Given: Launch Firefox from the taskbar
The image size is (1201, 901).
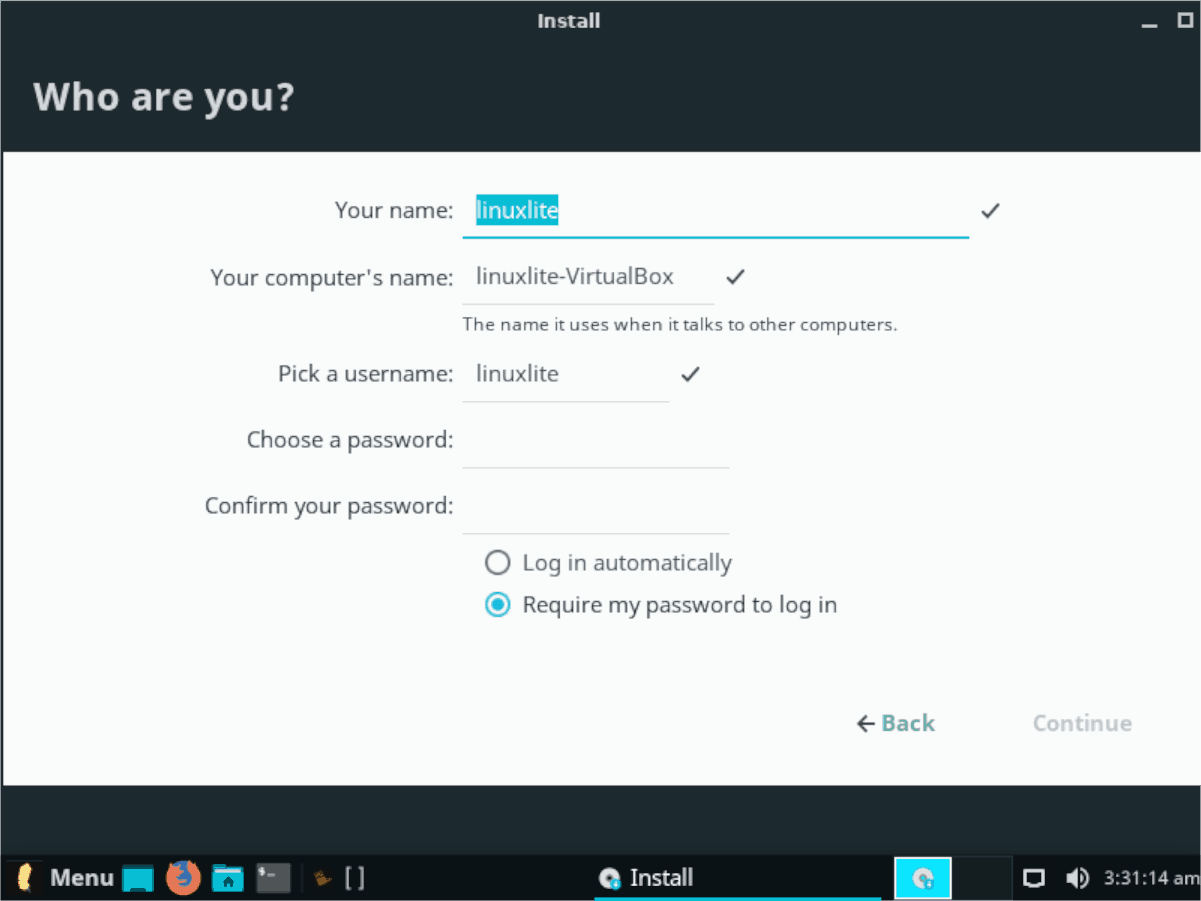Looking at the screenshot, I should click(183, 878).
